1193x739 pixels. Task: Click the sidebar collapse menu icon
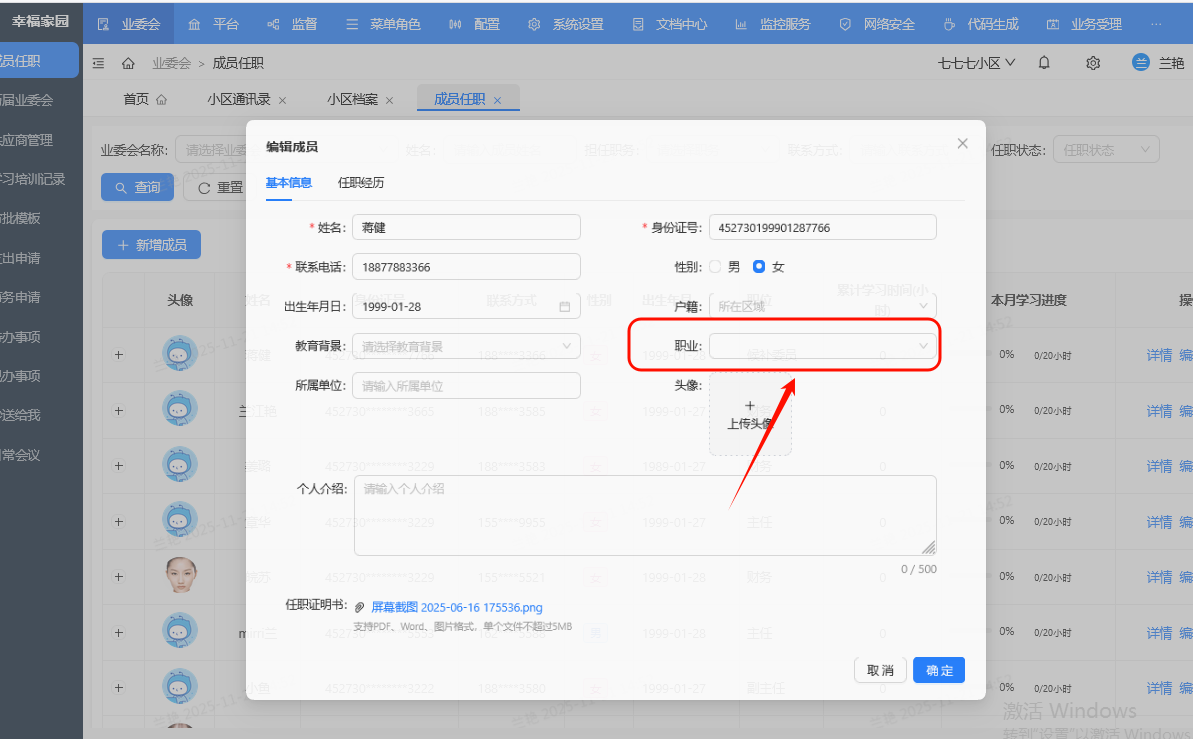tap(98, 63)
